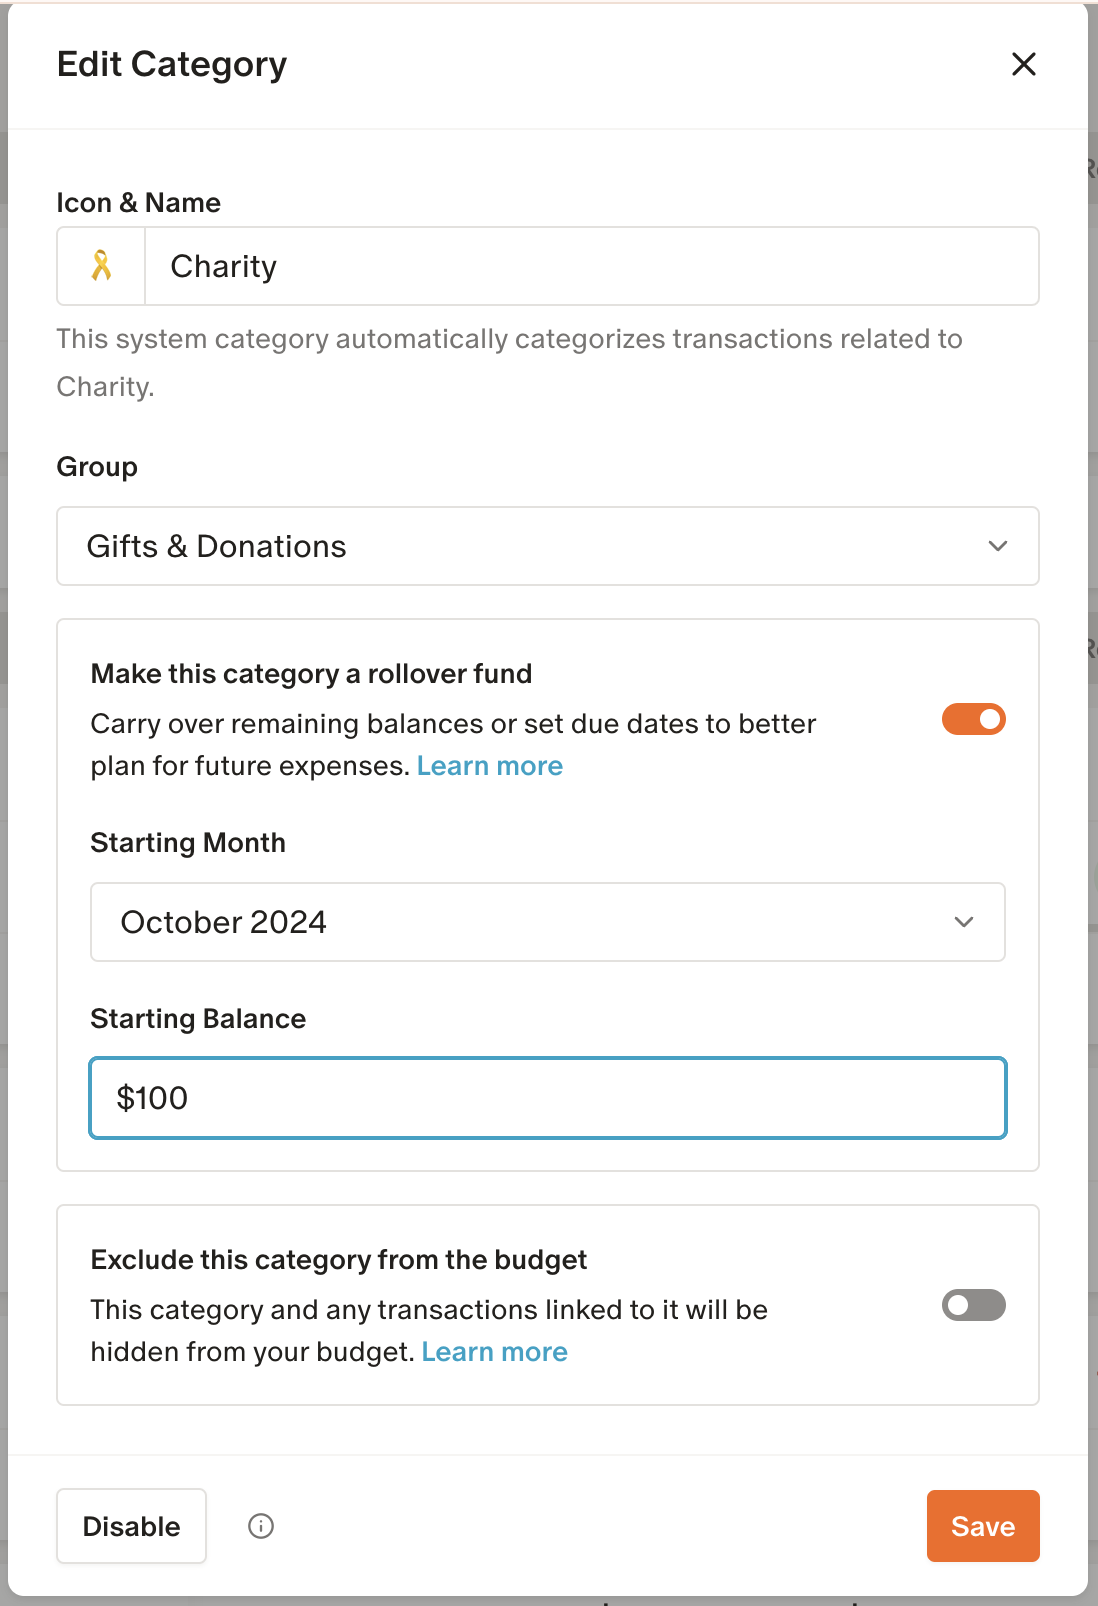1098x1606 pixels.
Task: Click the Edit Category dialog title
Action: [172, 65]
